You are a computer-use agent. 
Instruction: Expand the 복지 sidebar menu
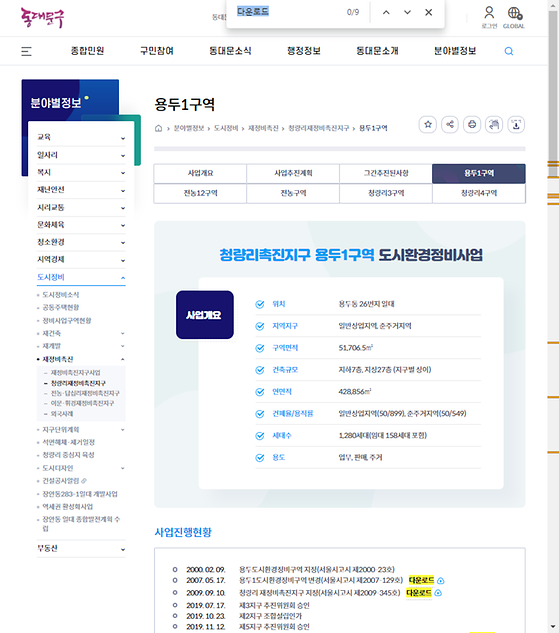click(81, 172)
